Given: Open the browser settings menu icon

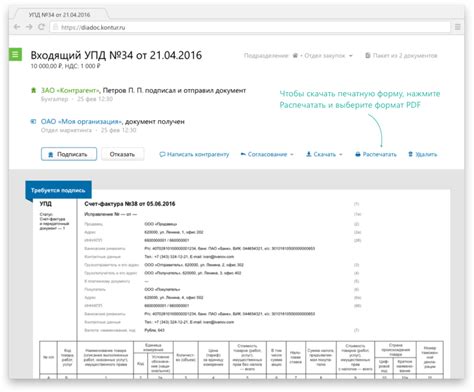Looking at the screenshot, I should pyautogui.click(x=458, y=27).
